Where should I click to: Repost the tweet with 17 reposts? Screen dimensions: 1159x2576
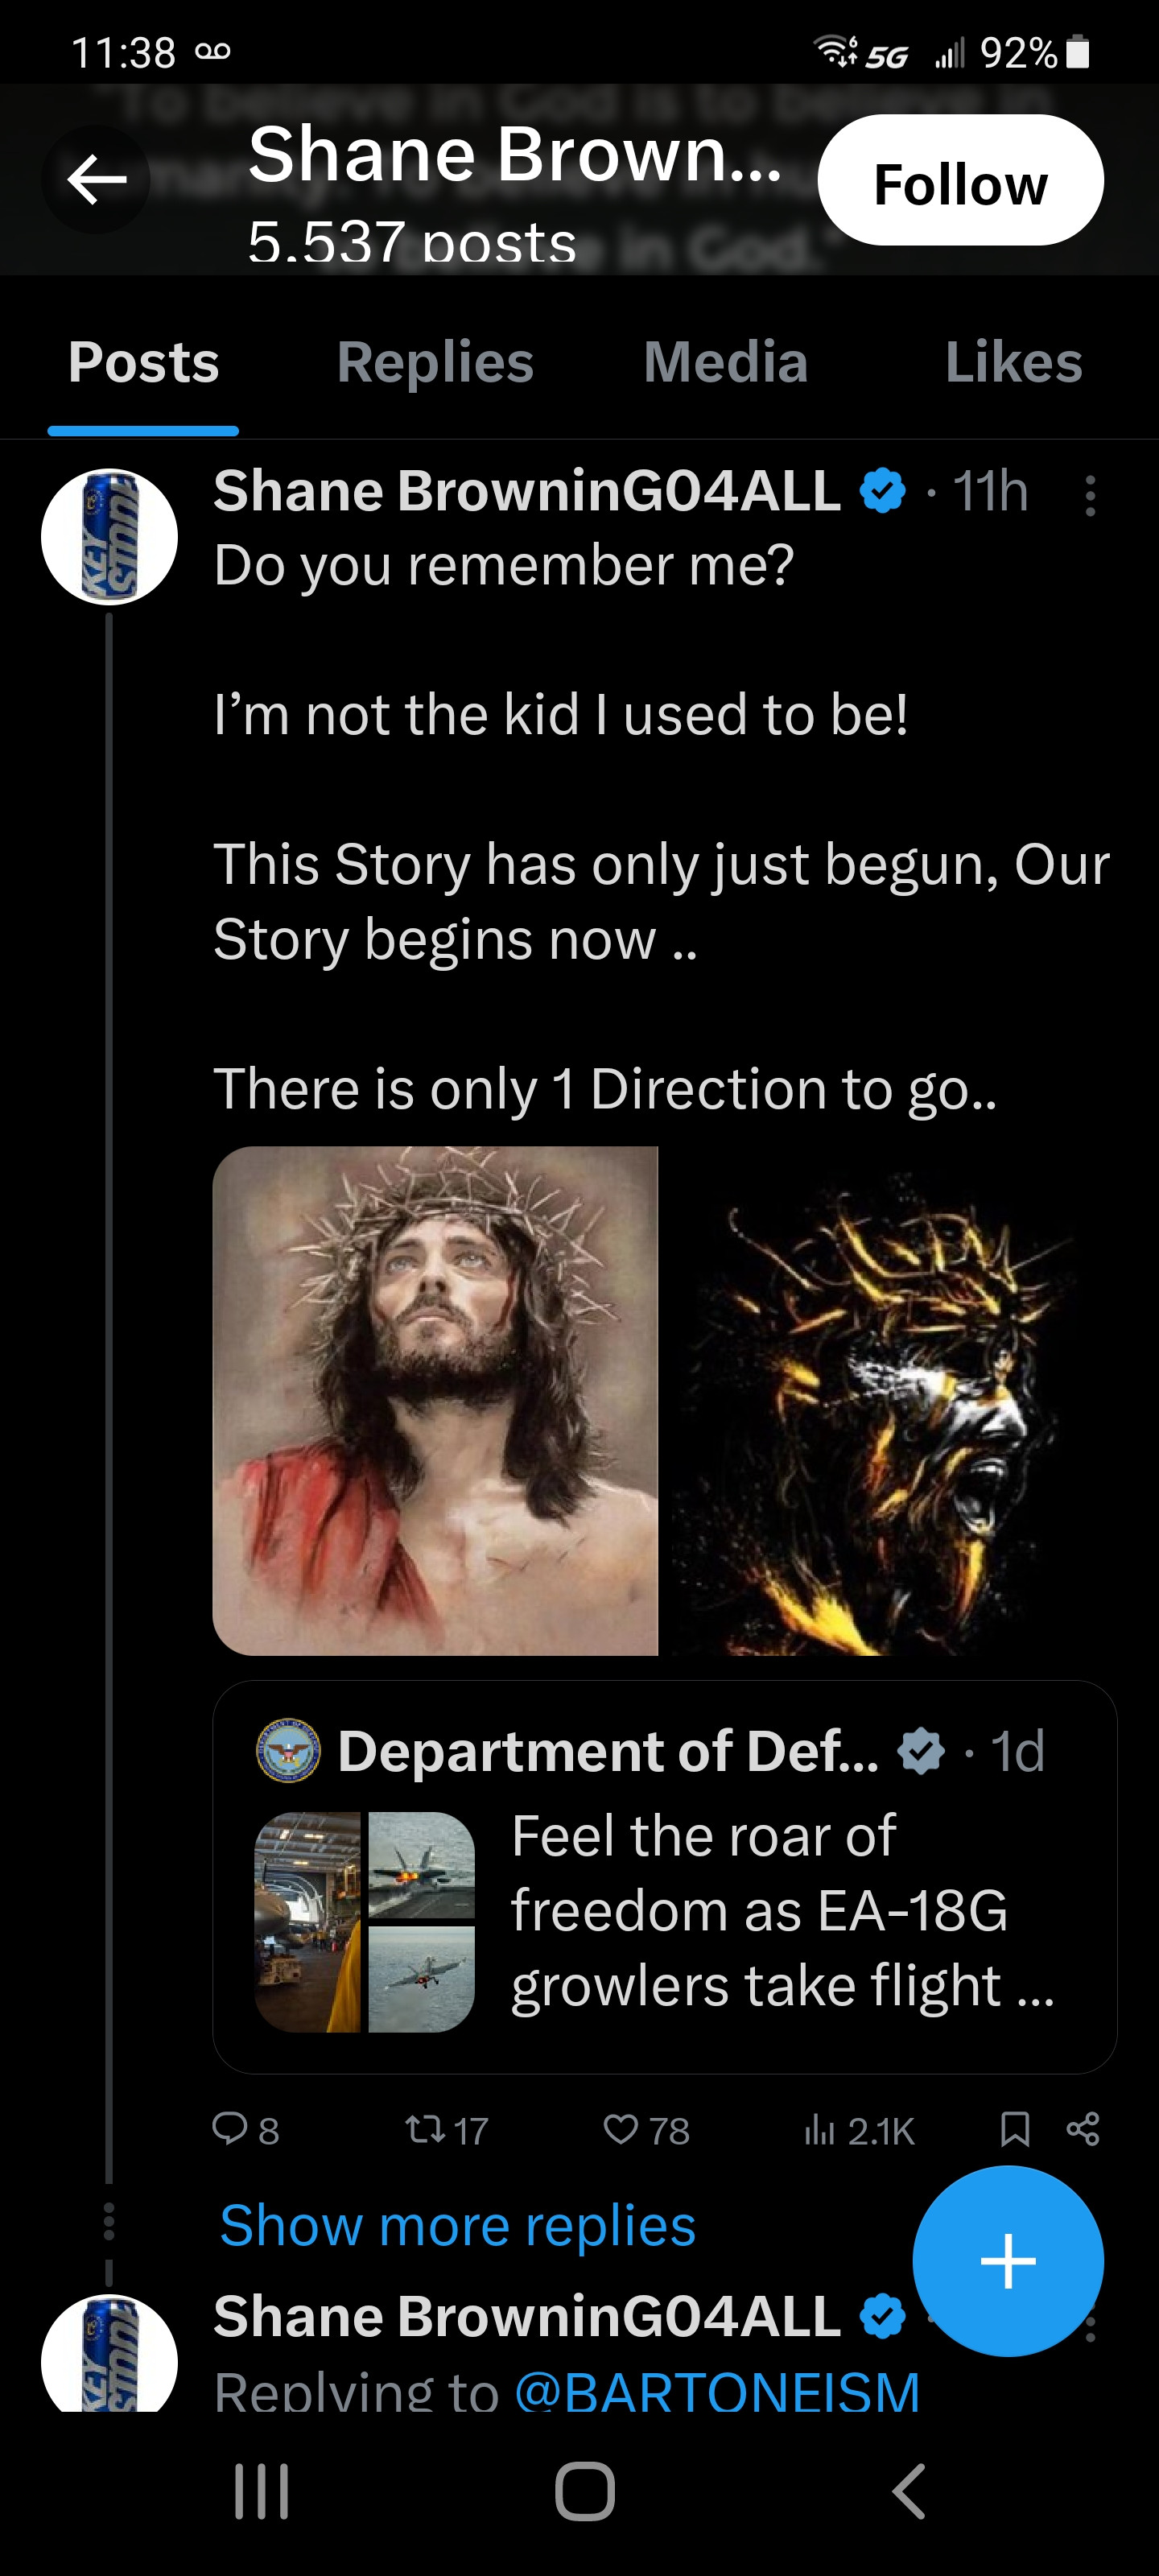coord(426,2129)
